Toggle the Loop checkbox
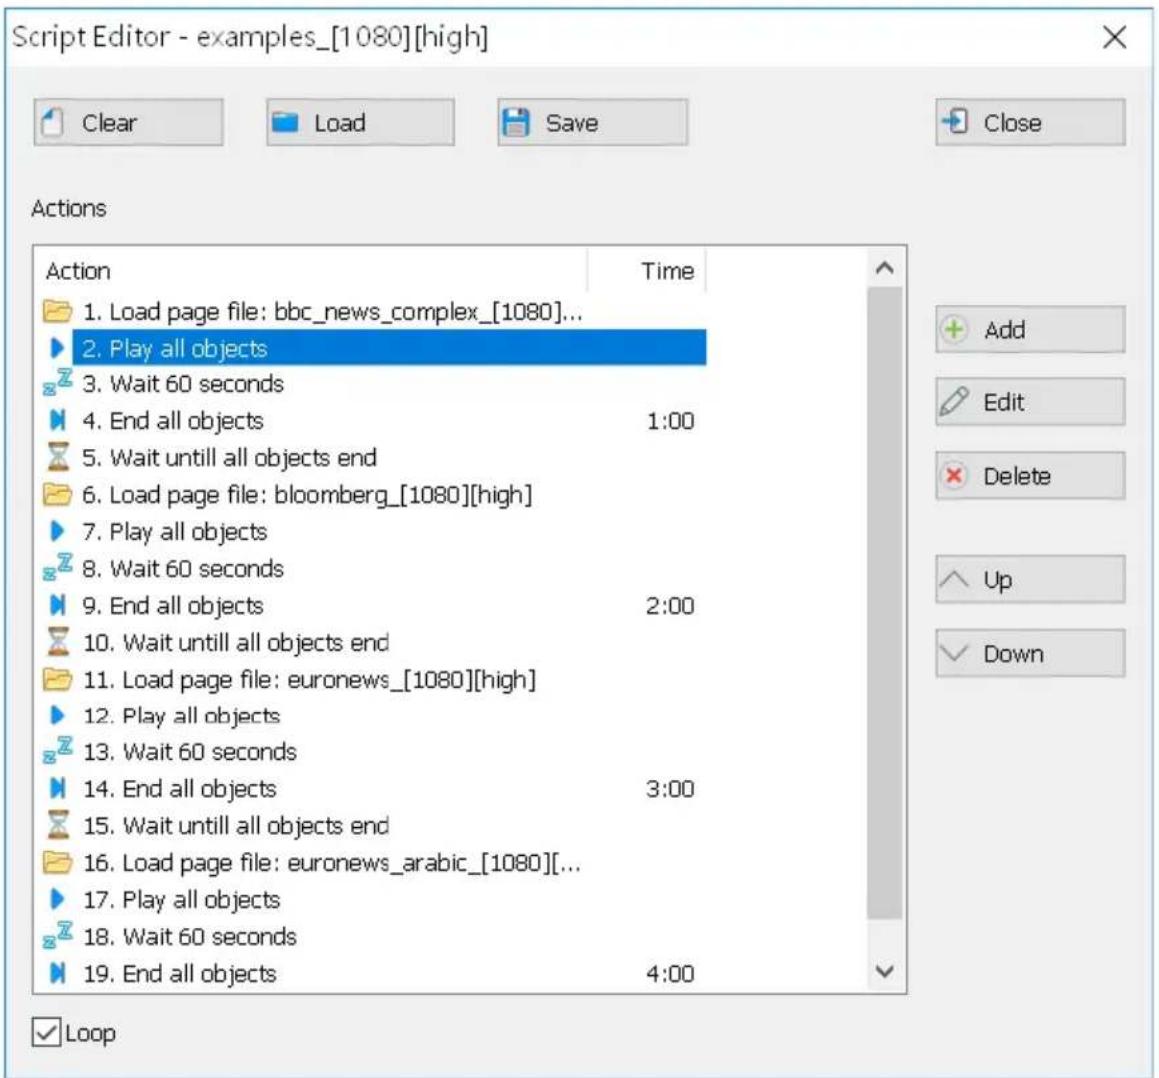1159x1078 pixels. point(46,1032)
